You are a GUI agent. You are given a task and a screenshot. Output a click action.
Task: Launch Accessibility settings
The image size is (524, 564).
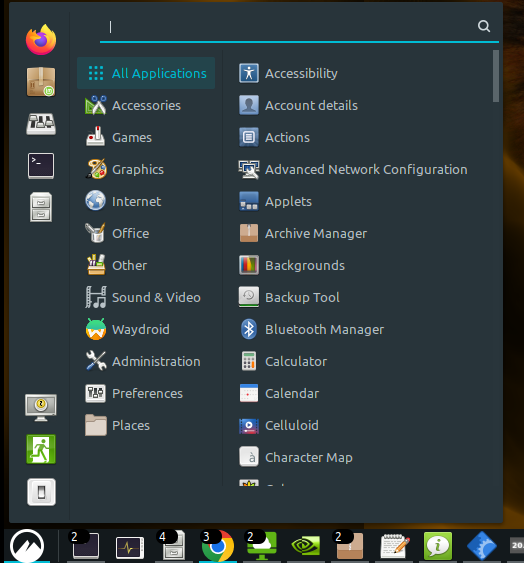[x=361, y=73]
